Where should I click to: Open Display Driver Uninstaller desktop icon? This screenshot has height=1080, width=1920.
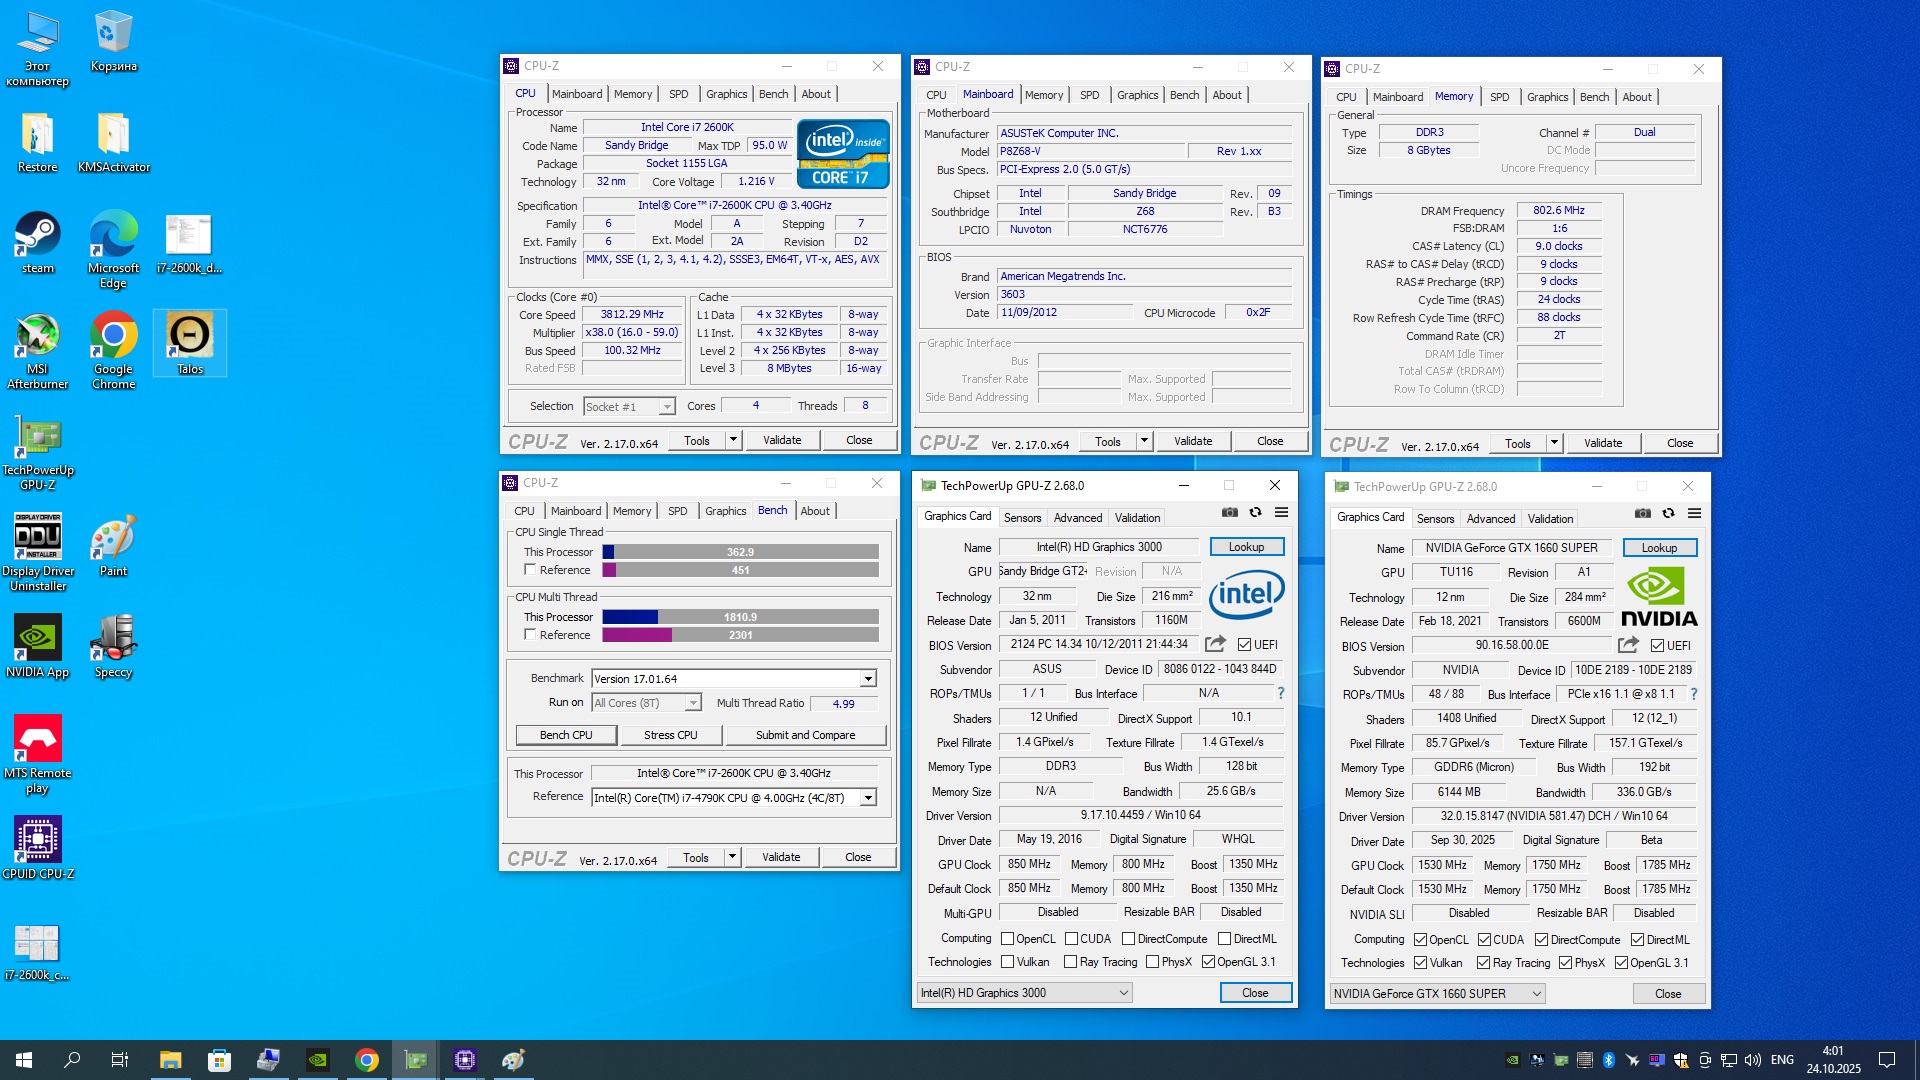click(x=37, y=538)
